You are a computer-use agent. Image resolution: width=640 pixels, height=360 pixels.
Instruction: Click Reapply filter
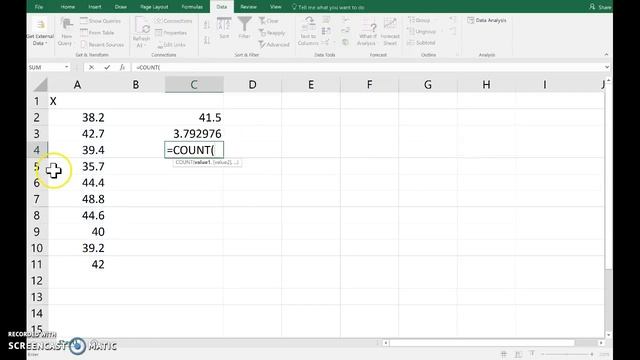pos(272,33)
